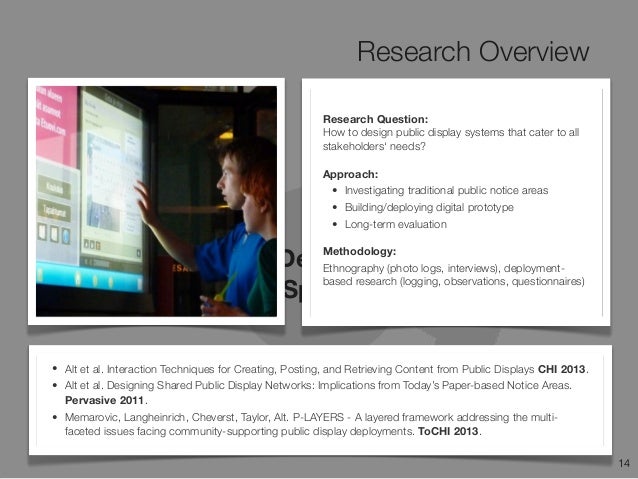This screenshot has width=638, height=479.
Task: Click the 'Methodology:' heading
Action: [x=359, y=251]
